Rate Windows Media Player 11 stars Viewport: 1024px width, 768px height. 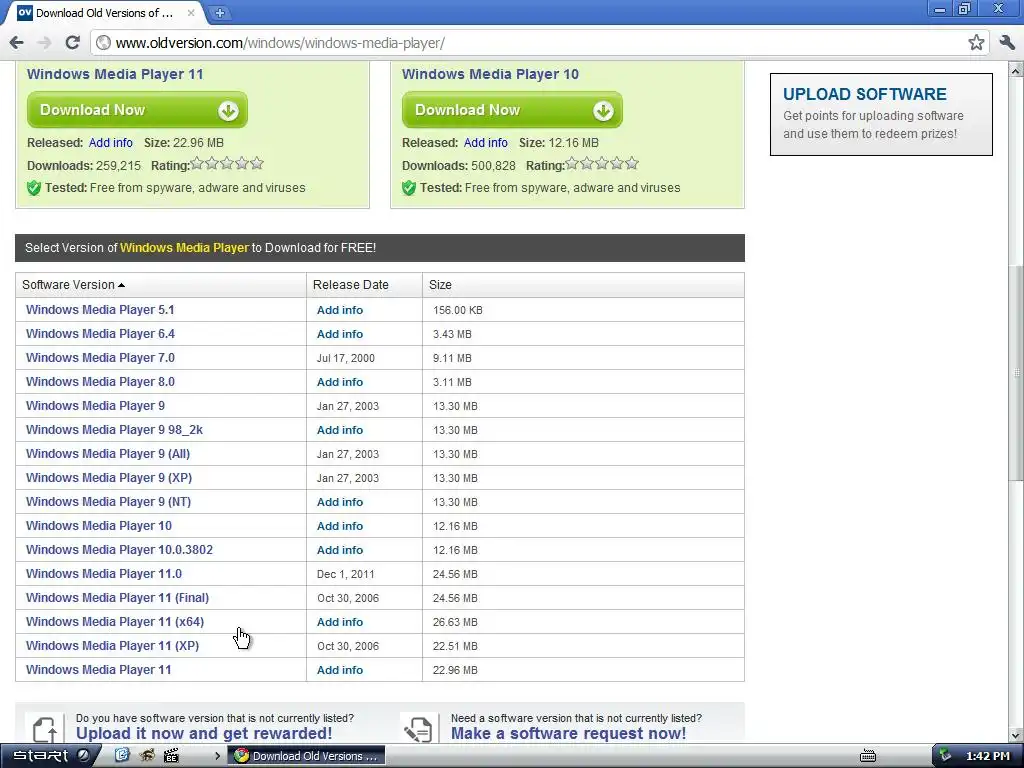pos(227,163)
